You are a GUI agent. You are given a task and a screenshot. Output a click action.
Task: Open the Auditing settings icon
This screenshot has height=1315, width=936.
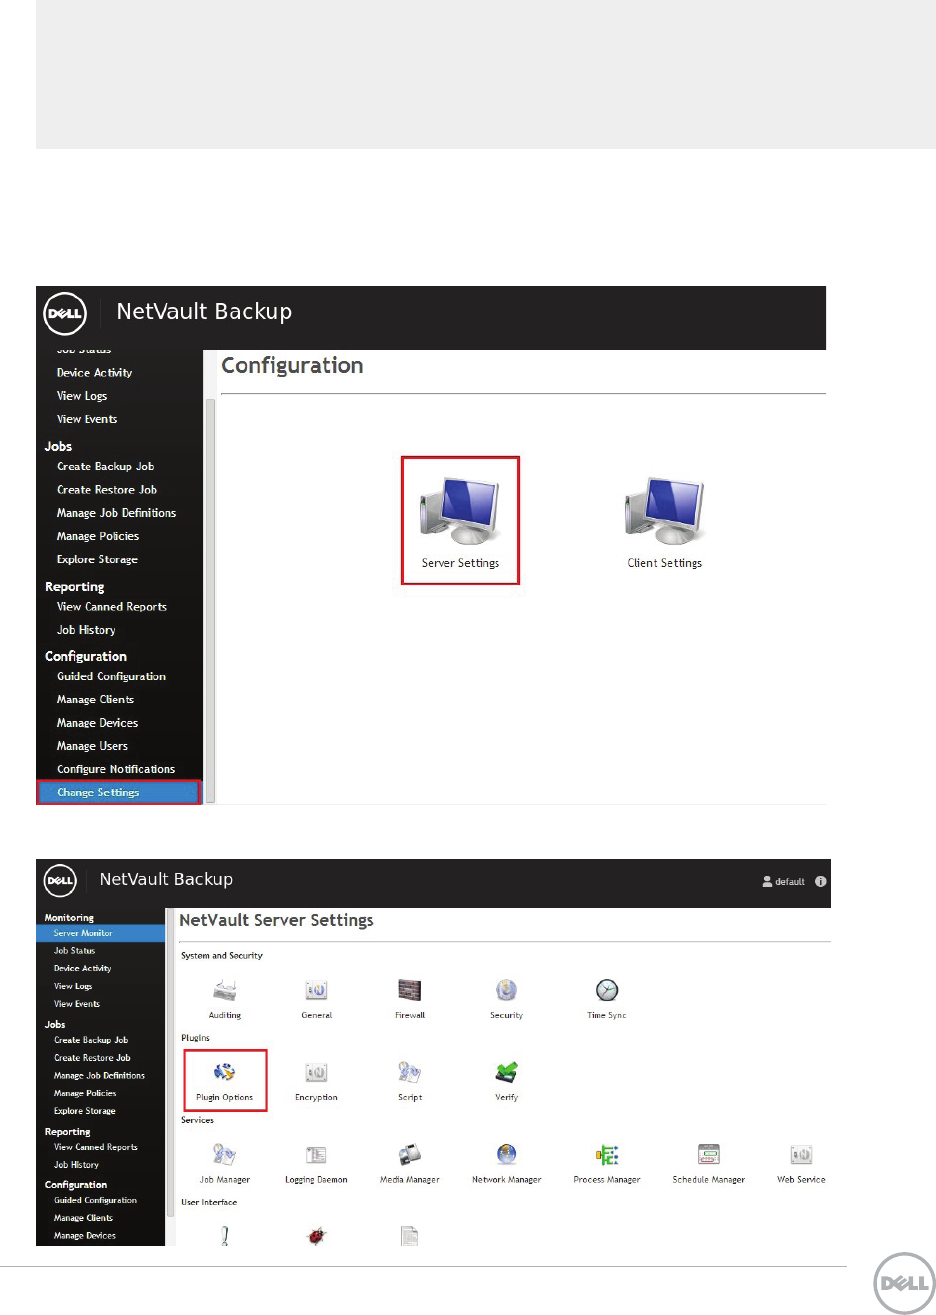pos(225,998)
